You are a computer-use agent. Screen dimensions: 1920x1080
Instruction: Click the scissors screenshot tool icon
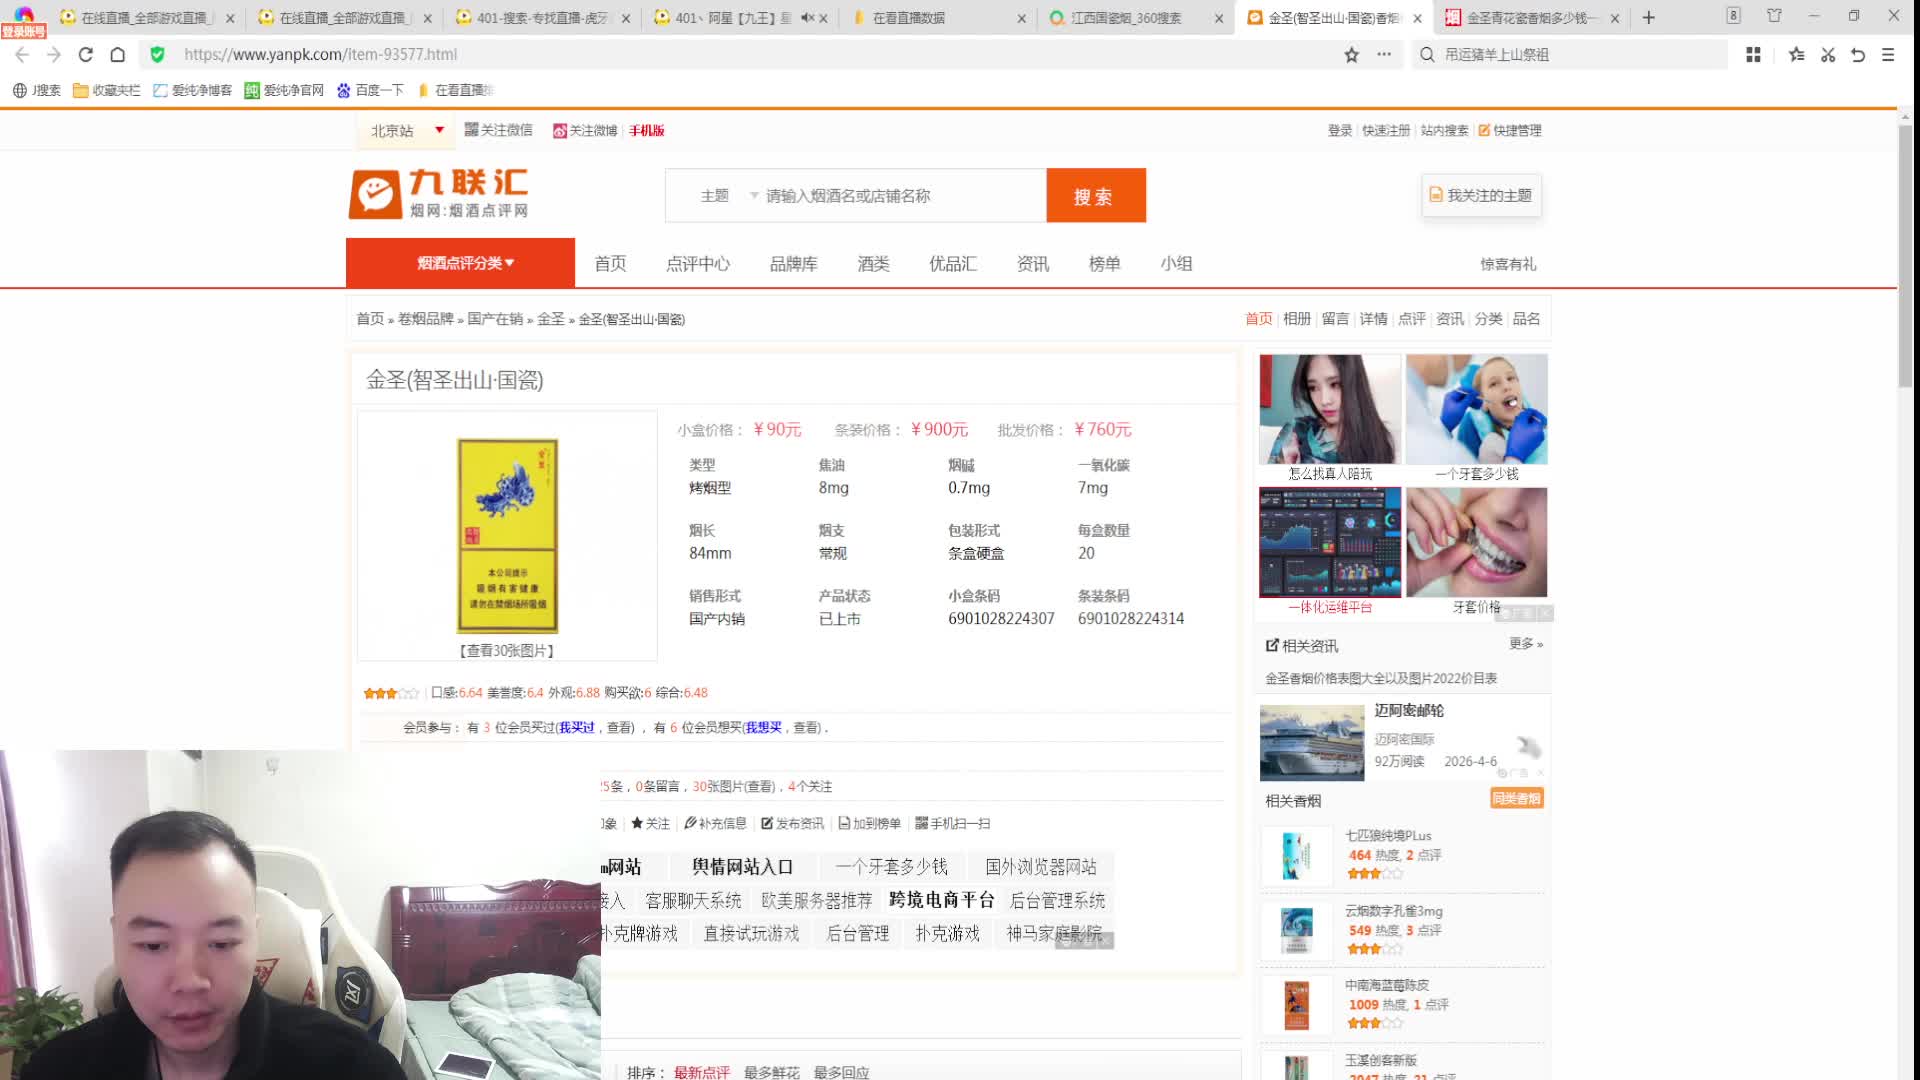point(1828,55)
